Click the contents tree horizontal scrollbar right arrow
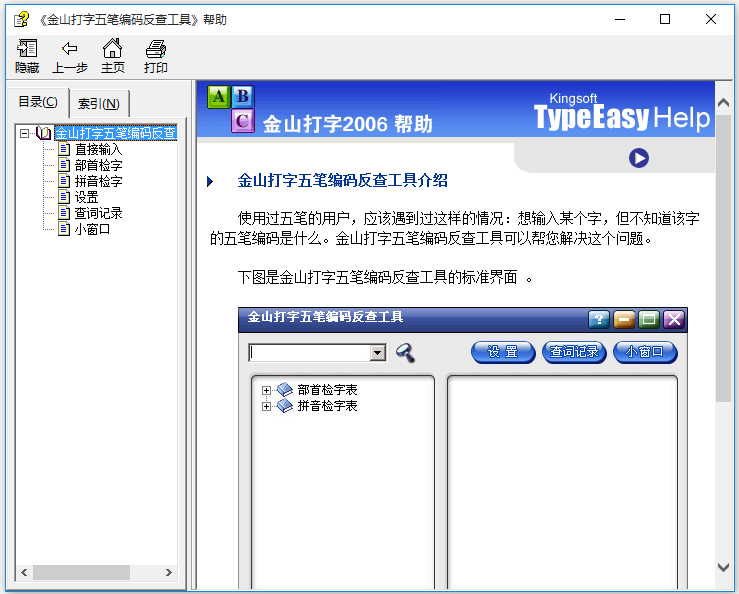The image size is (739, 594). coord(170,573)
